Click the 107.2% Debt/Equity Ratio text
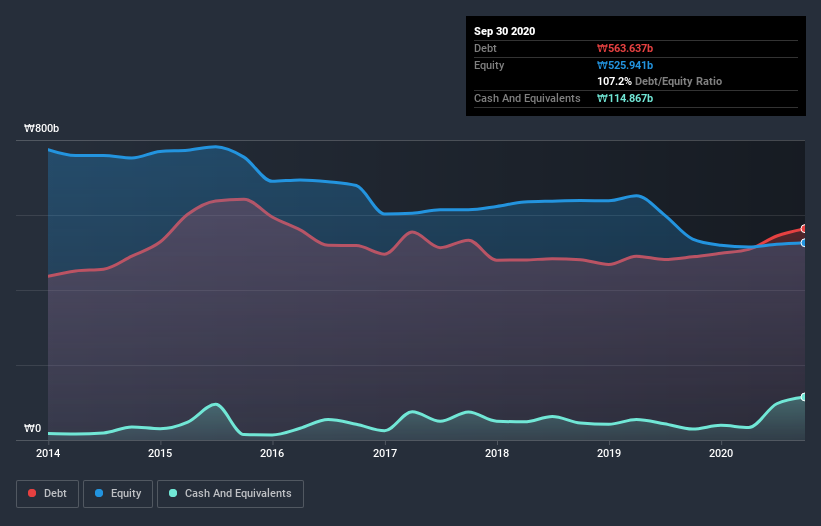Image resolution: width=821 pixels, height=526 pixels. click(x=660, y=82)
